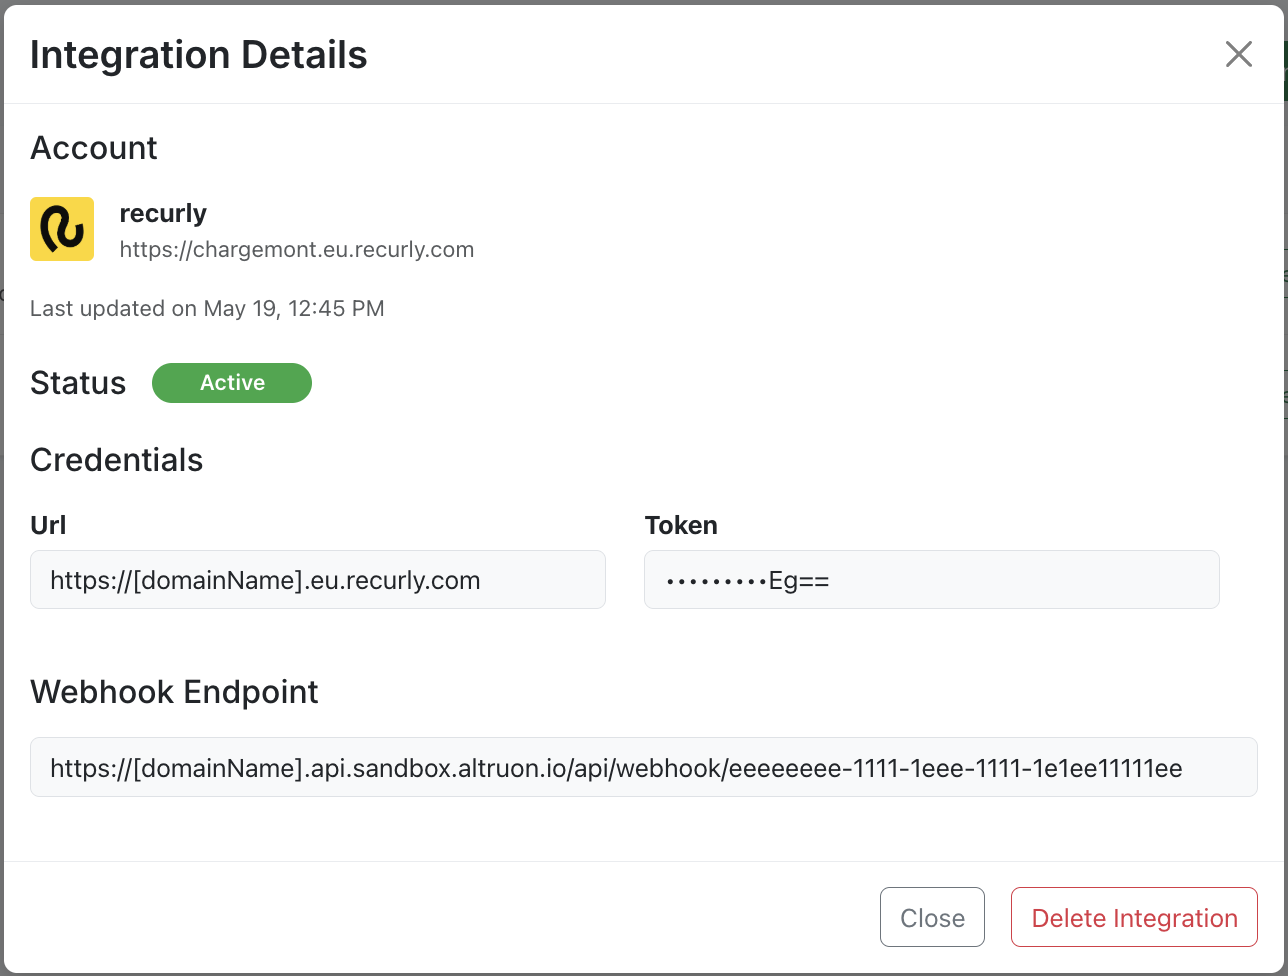
Task: Click the Status label text
Action: [x=78, y=382]
